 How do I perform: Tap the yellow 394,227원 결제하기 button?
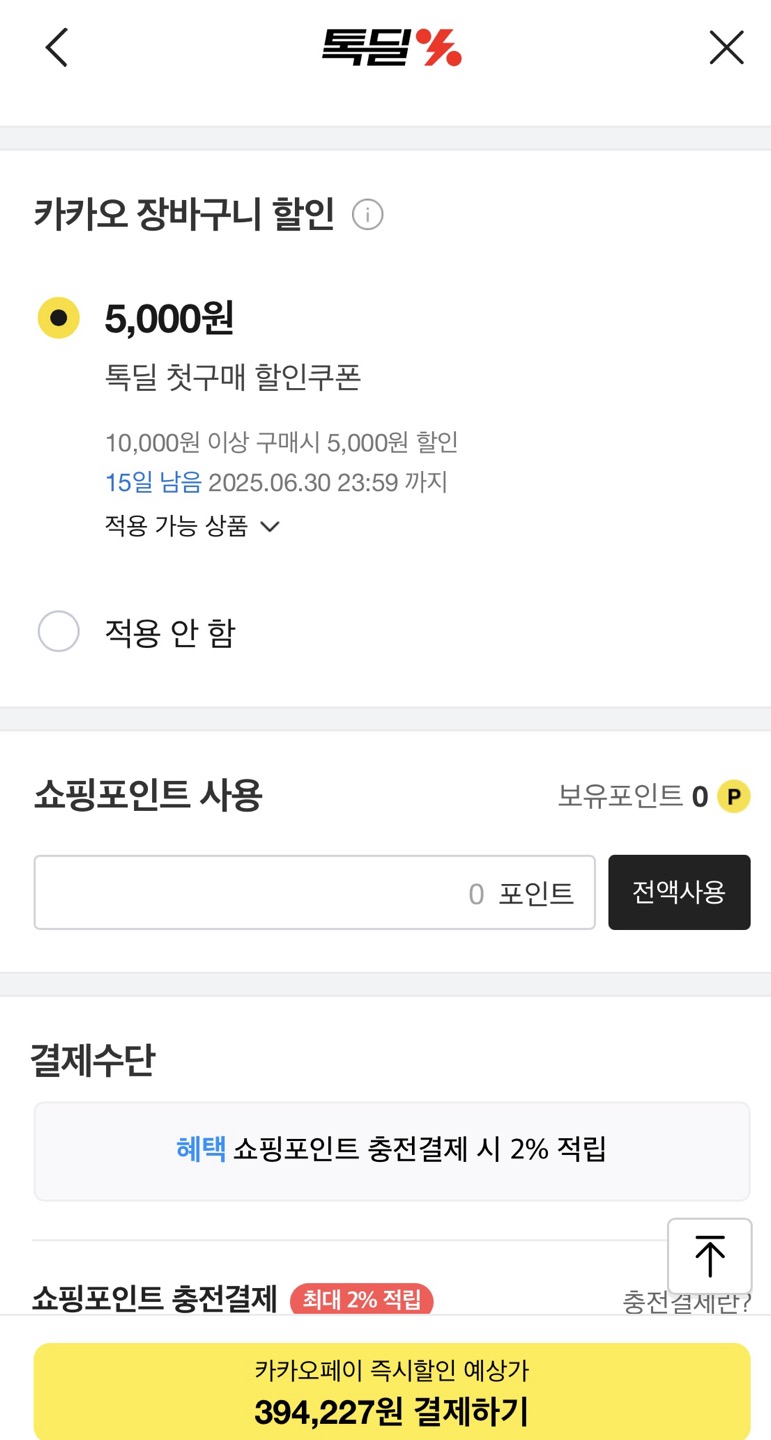tap(391, 1392)
